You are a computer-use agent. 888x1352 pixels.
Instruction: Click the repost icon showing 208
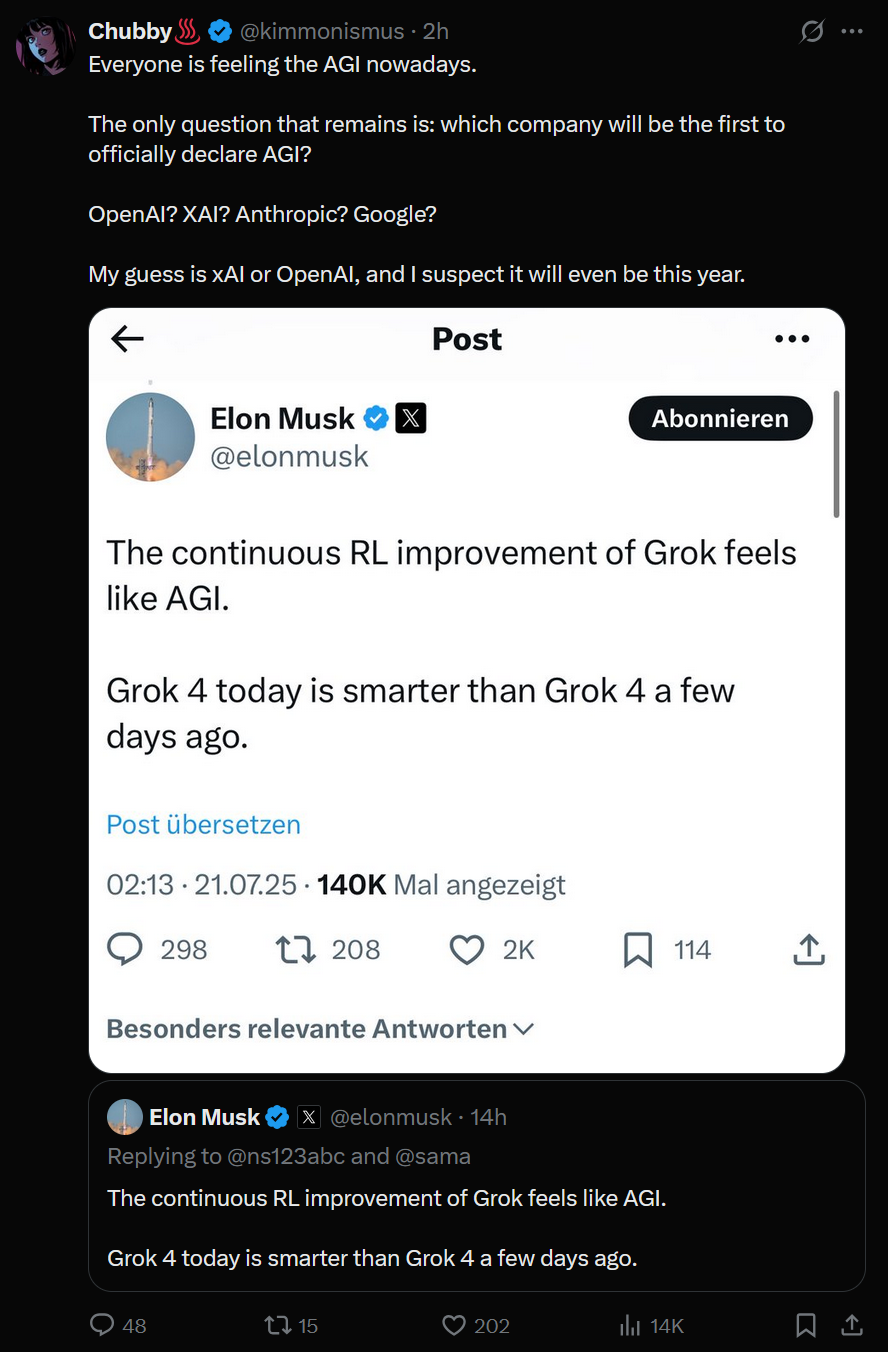[x=296, y=949]
